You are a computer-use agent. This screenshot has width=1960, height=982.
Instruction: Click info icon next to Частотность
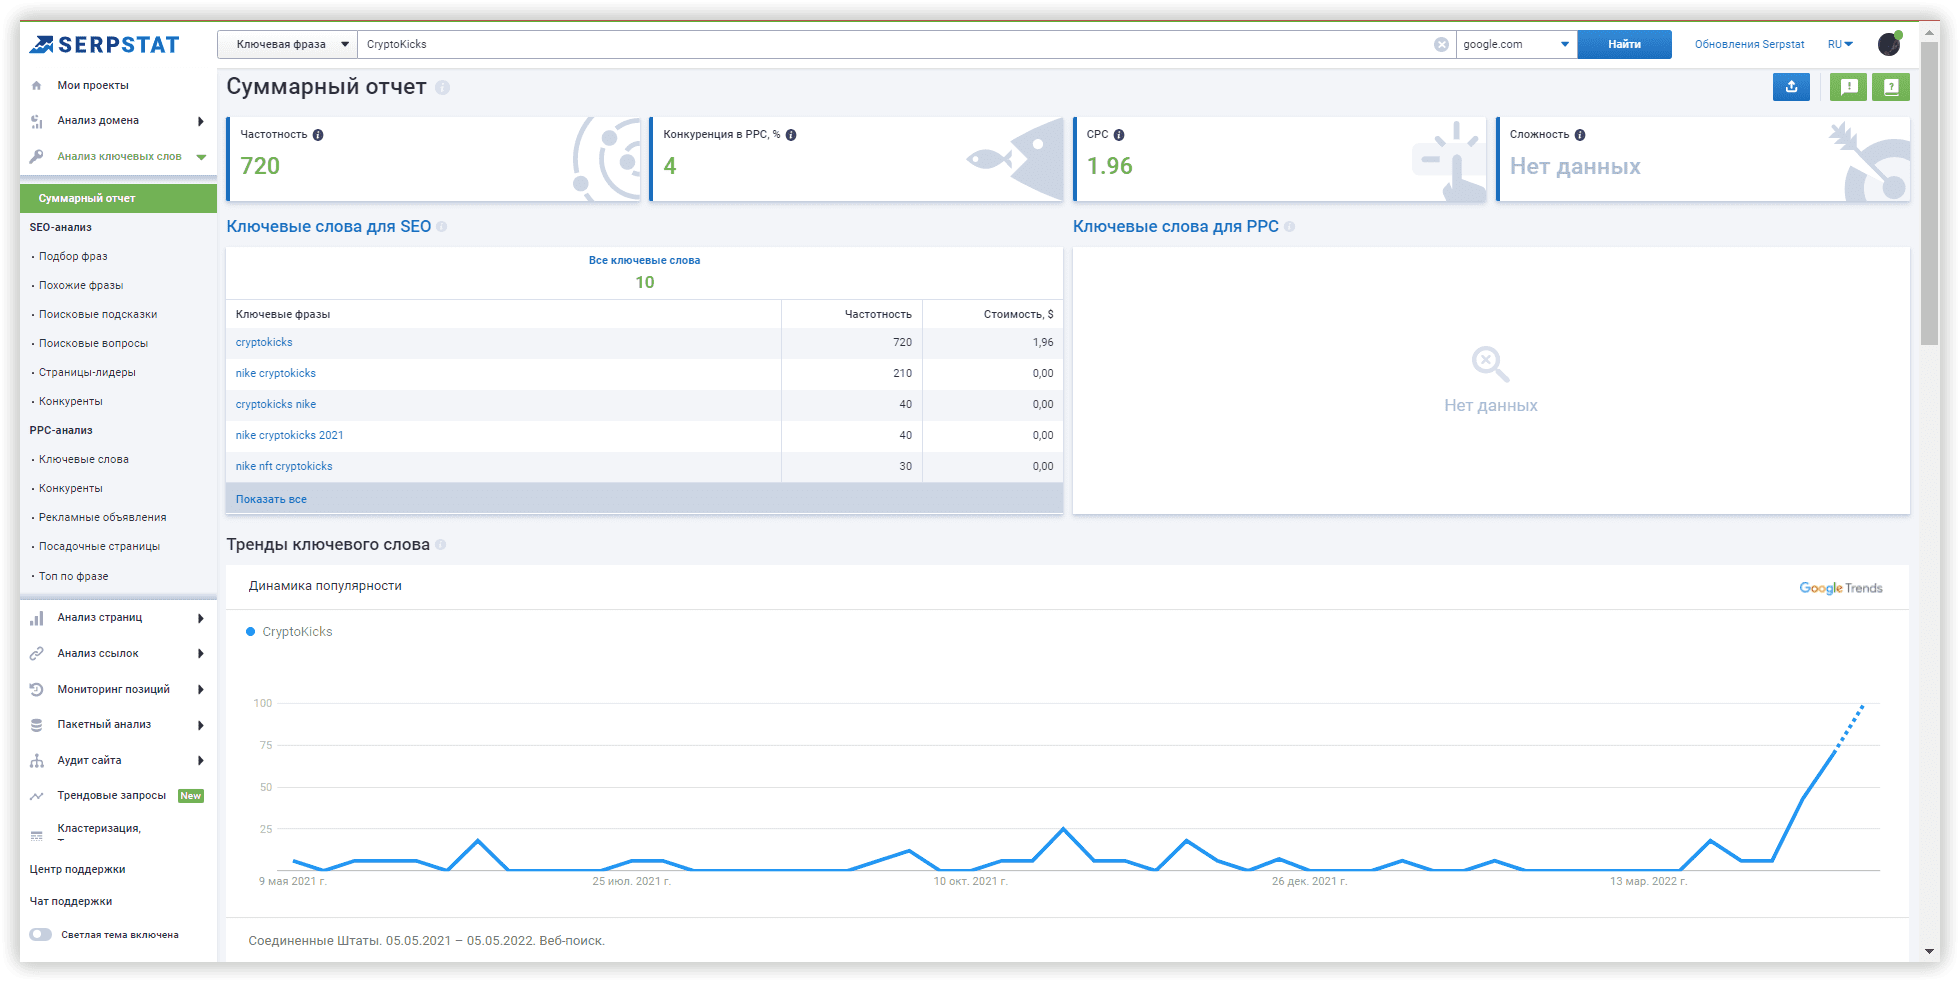[318, 135]
